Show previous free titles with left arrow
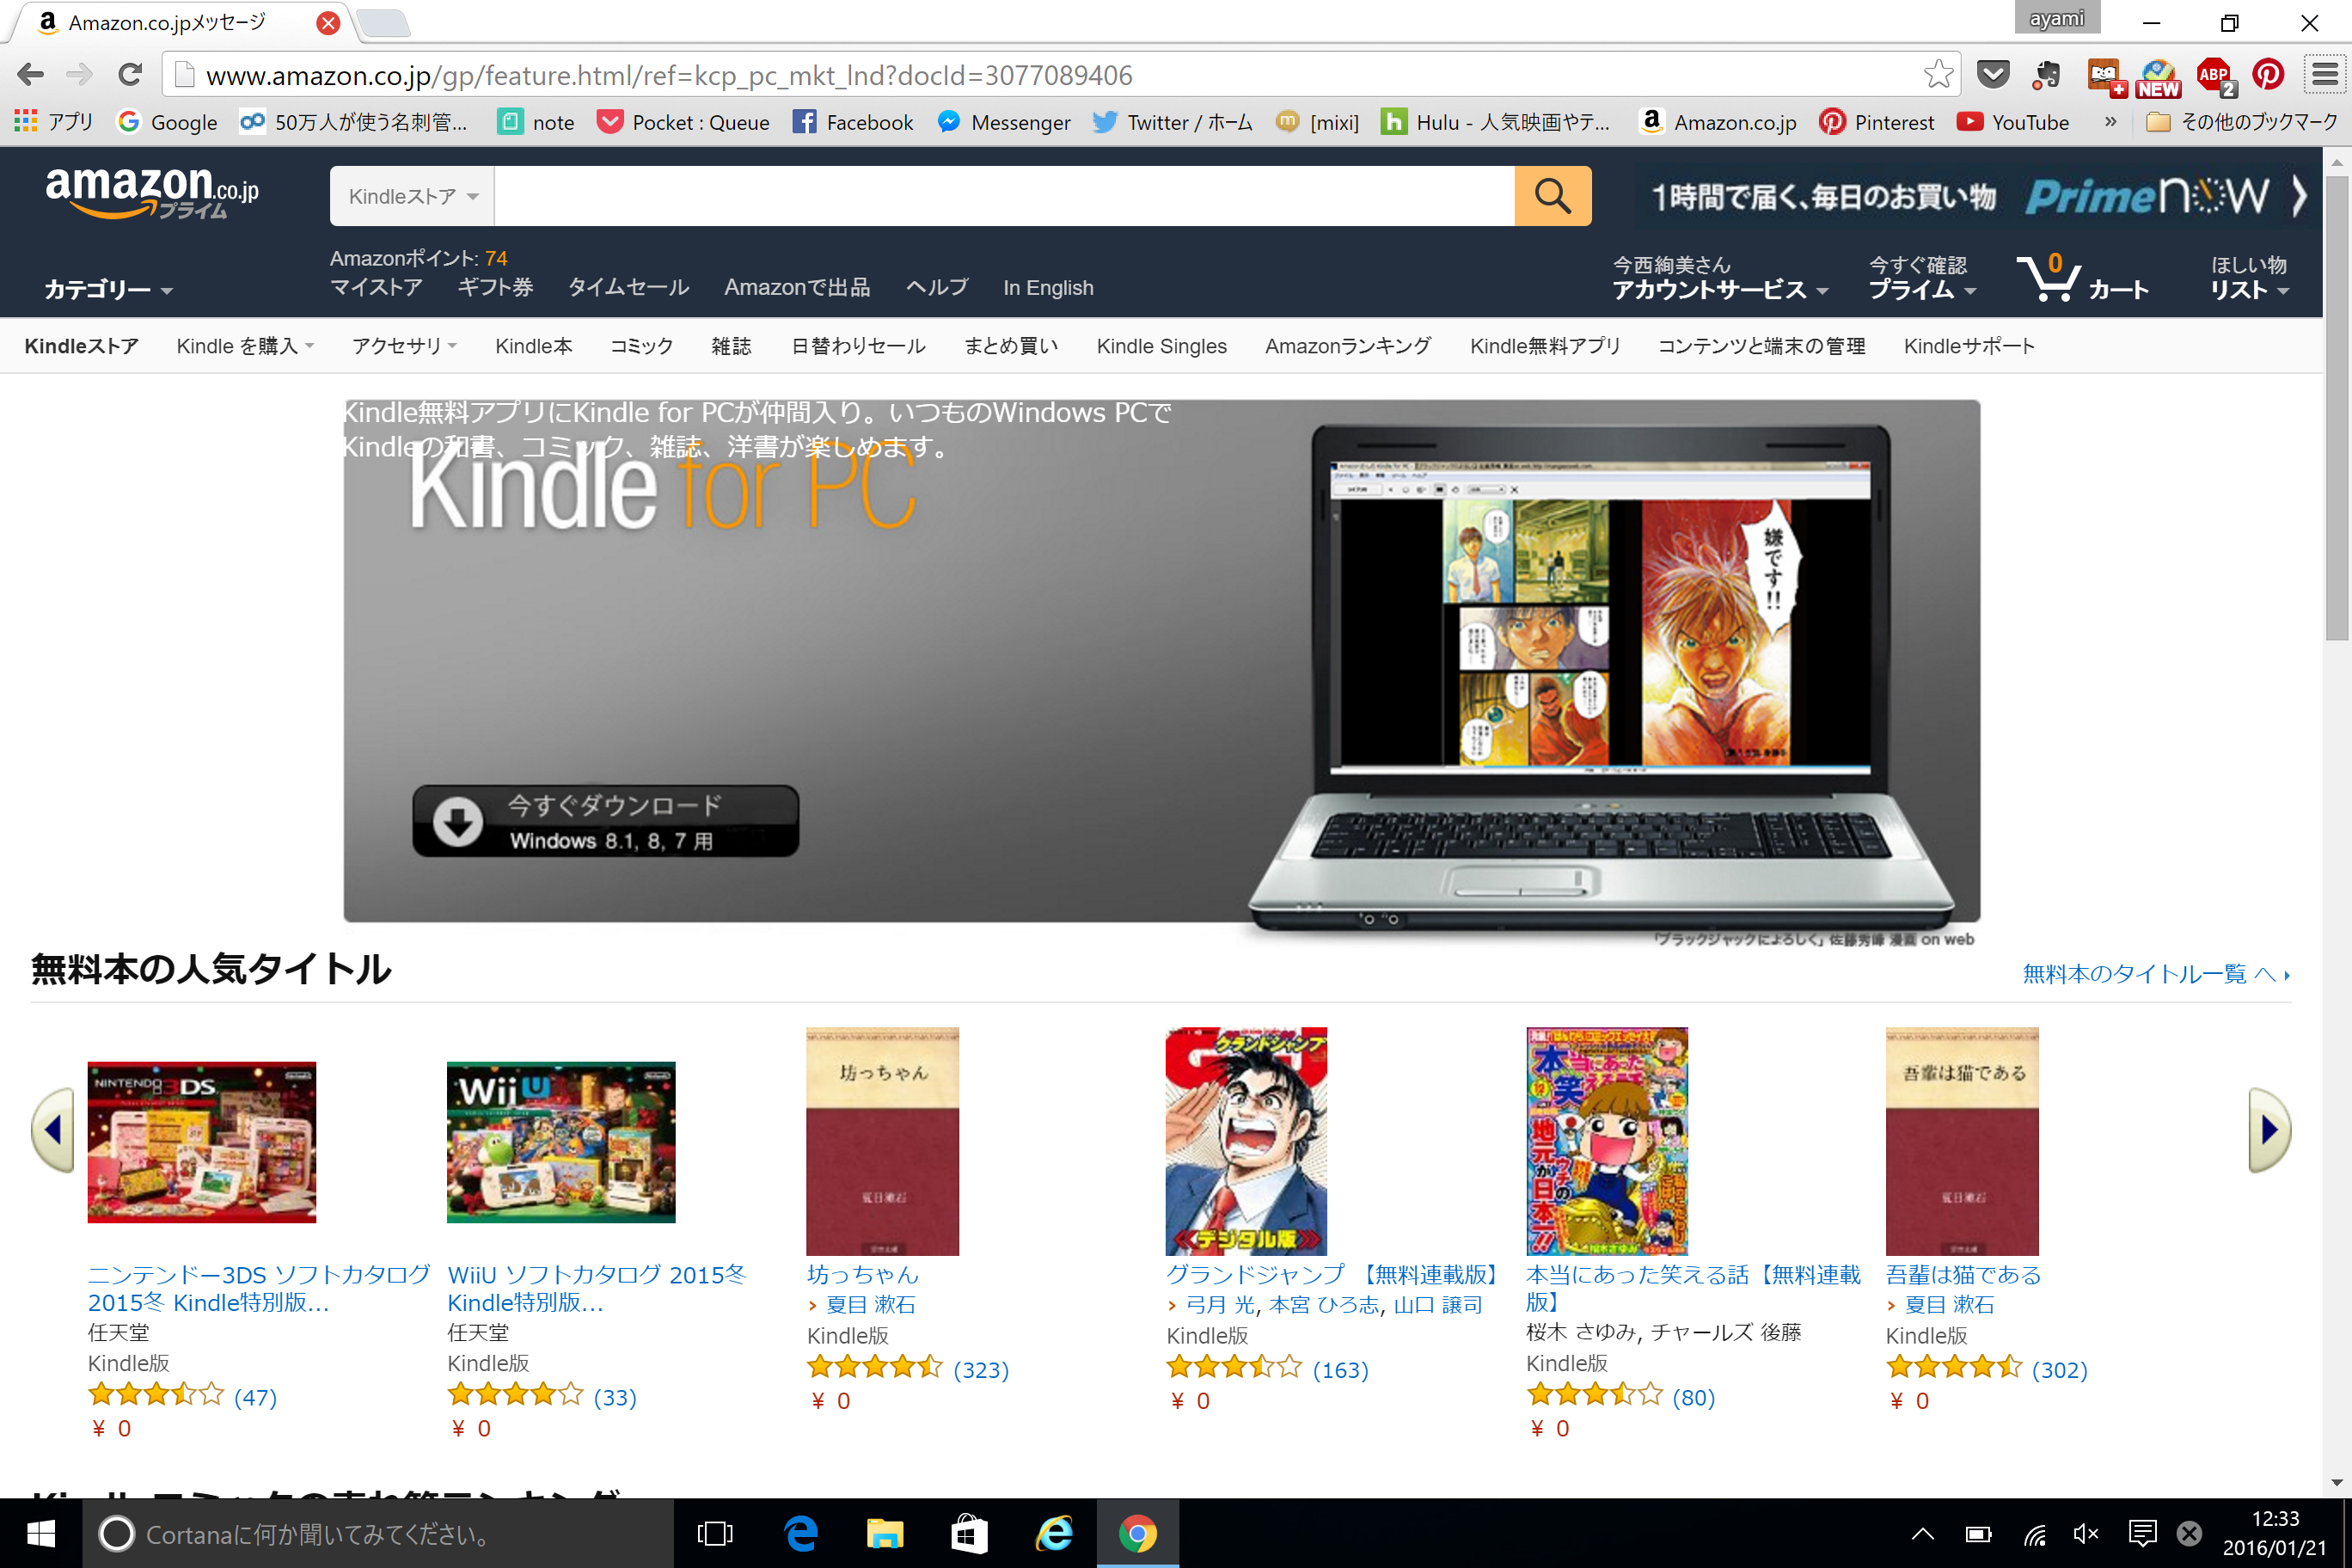 click(x=53, y=1129)
